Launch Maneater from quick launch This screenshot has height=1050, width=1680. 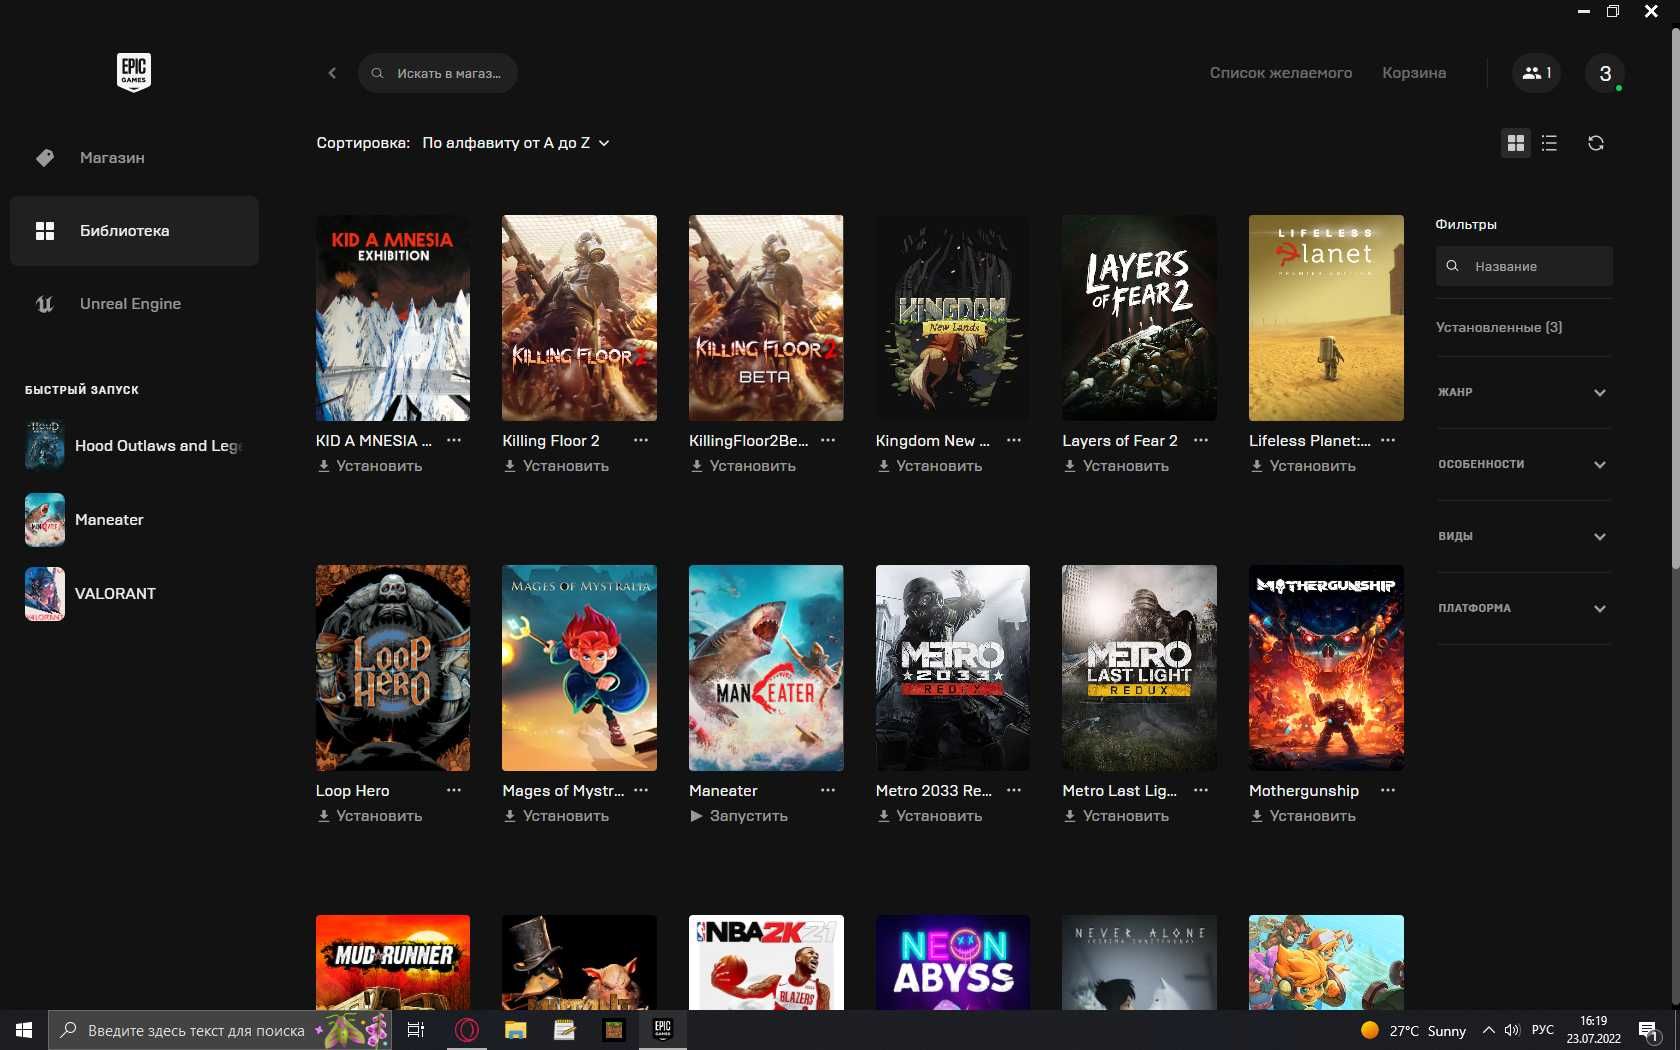coord(134,520)
